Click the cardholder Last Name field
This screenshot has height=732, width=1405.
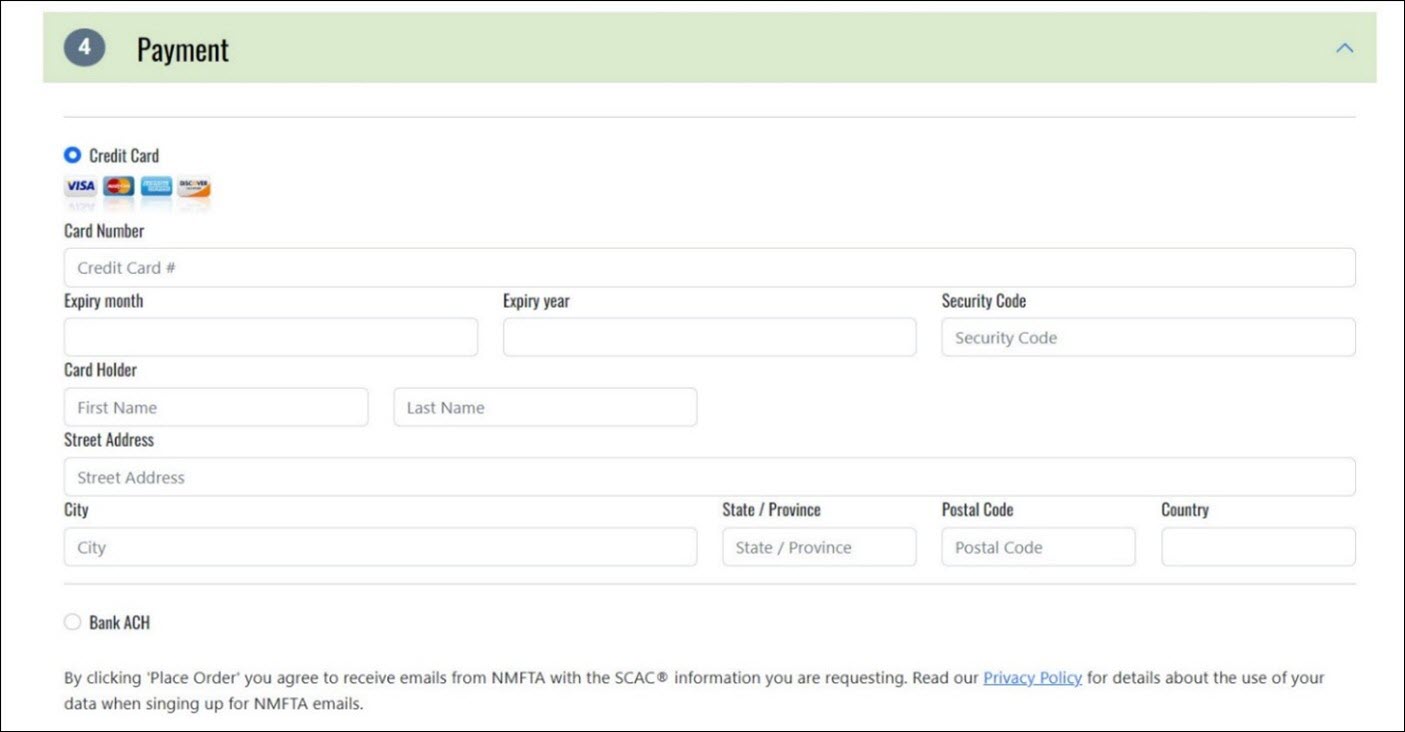545,407
